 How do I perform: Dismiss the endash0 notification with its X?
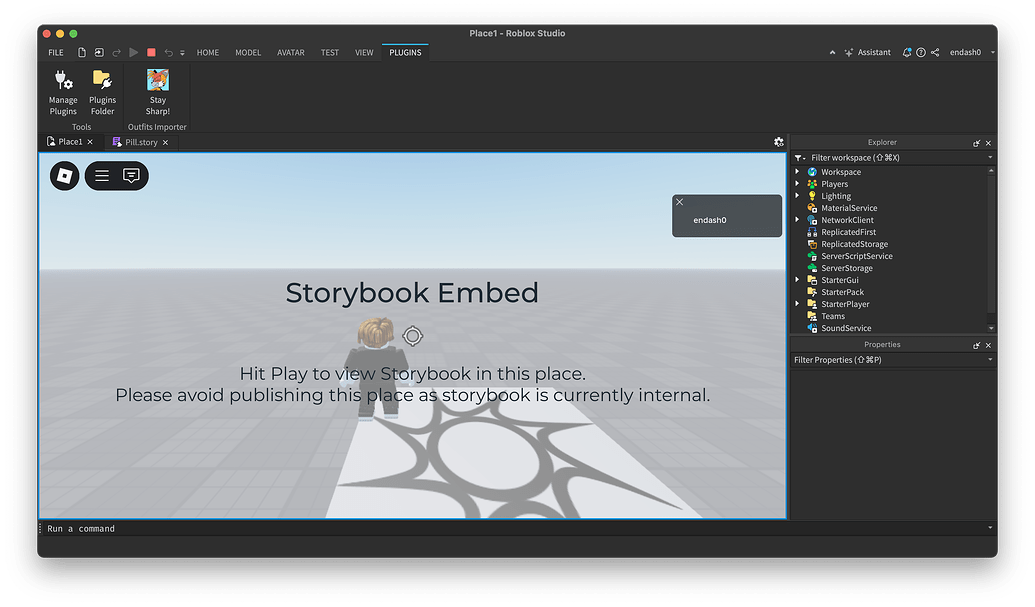click(x=679, y=202)
